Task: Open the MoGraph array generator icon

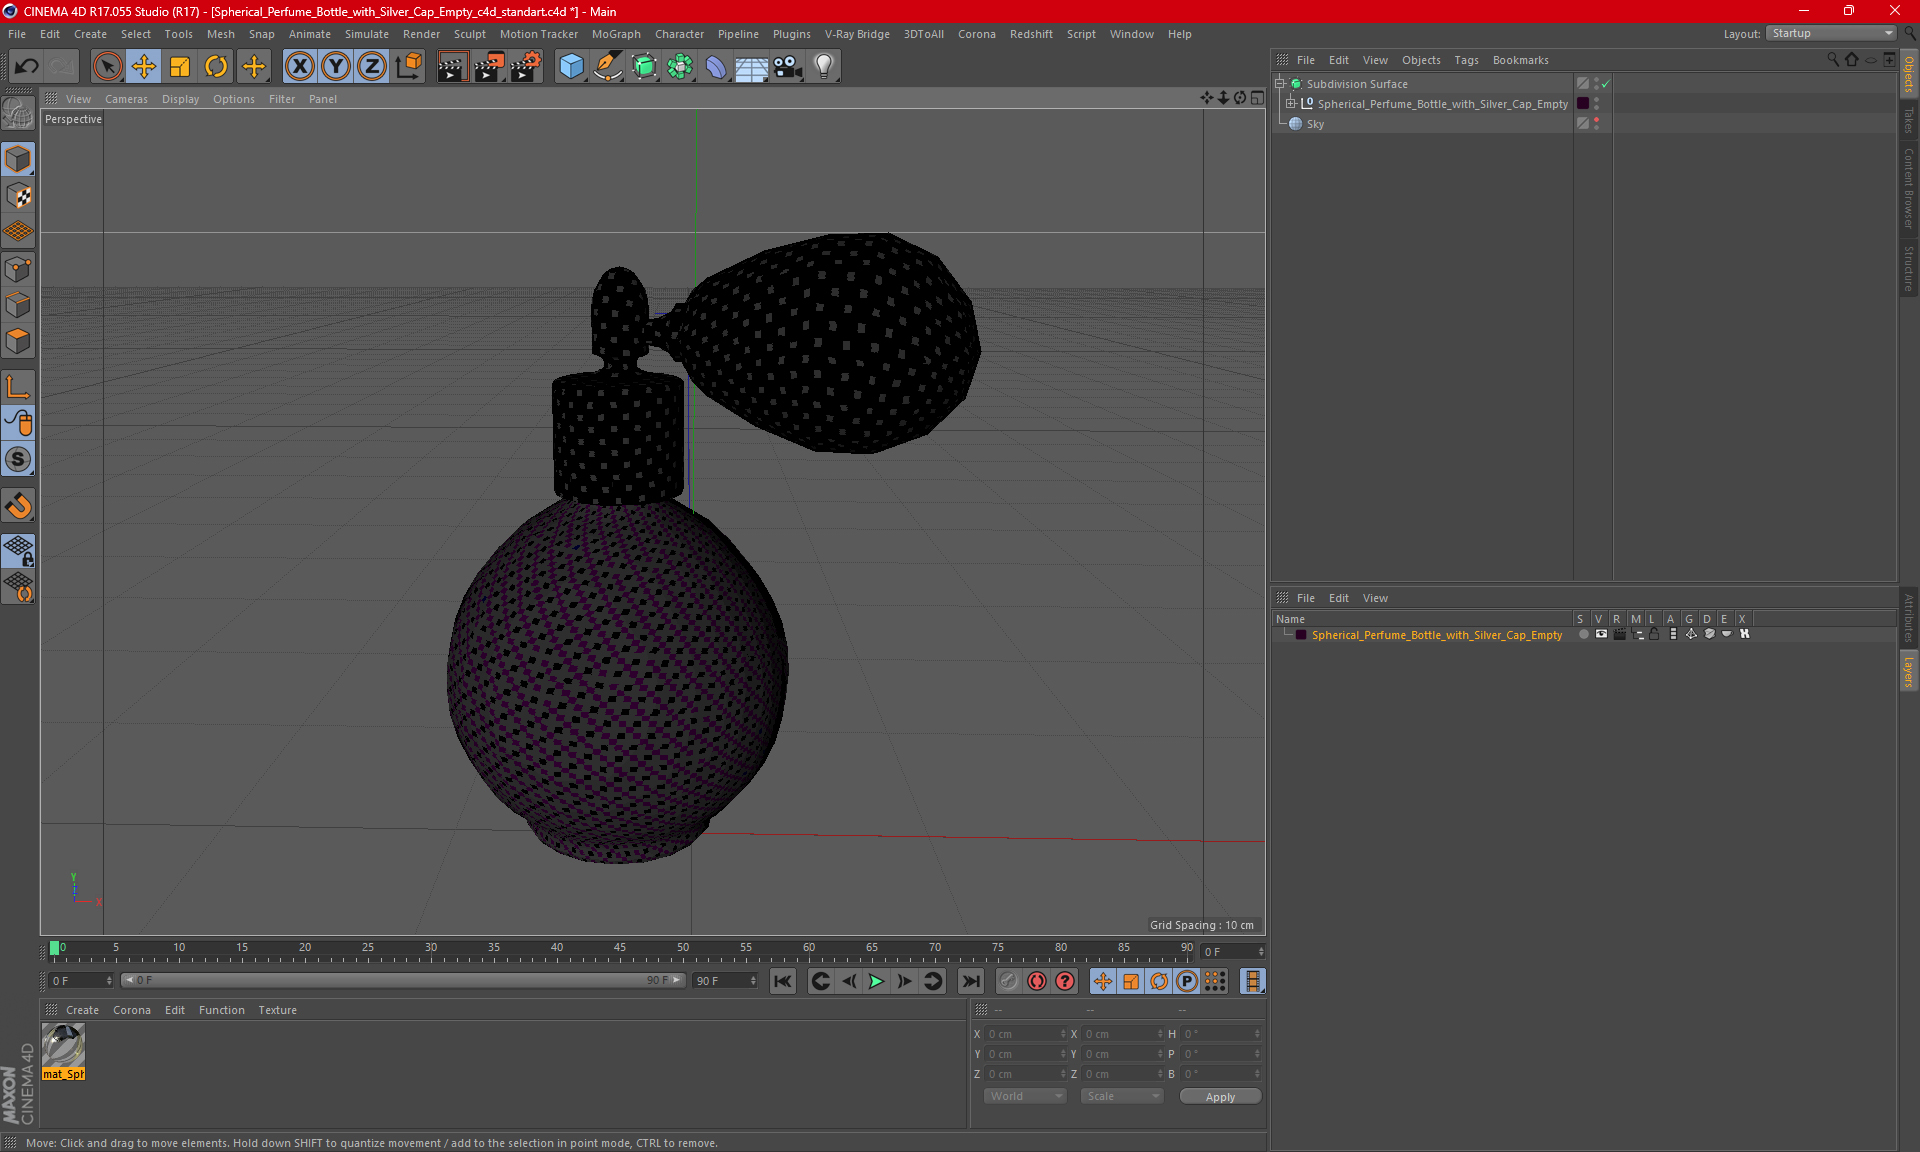Action: tap(680, 67)
